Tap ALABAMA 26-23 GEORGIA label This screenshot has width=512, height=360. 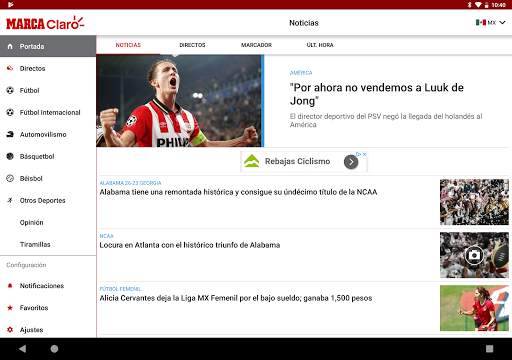[x=130, y=183]
